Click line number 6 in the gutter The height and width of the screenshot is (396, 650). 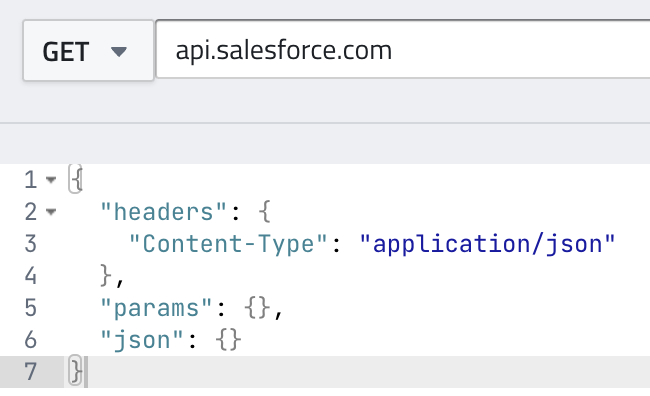click(31, 340)
